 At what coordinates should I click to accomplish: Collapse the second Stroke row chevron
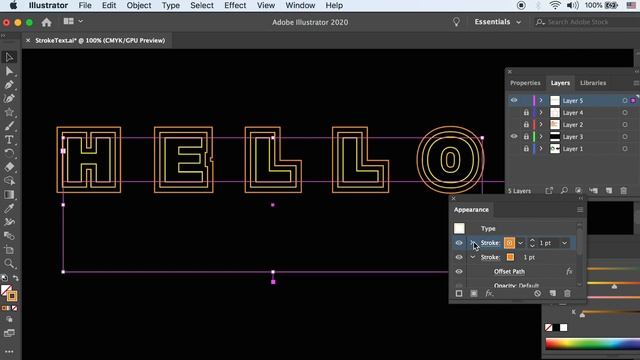473,257
